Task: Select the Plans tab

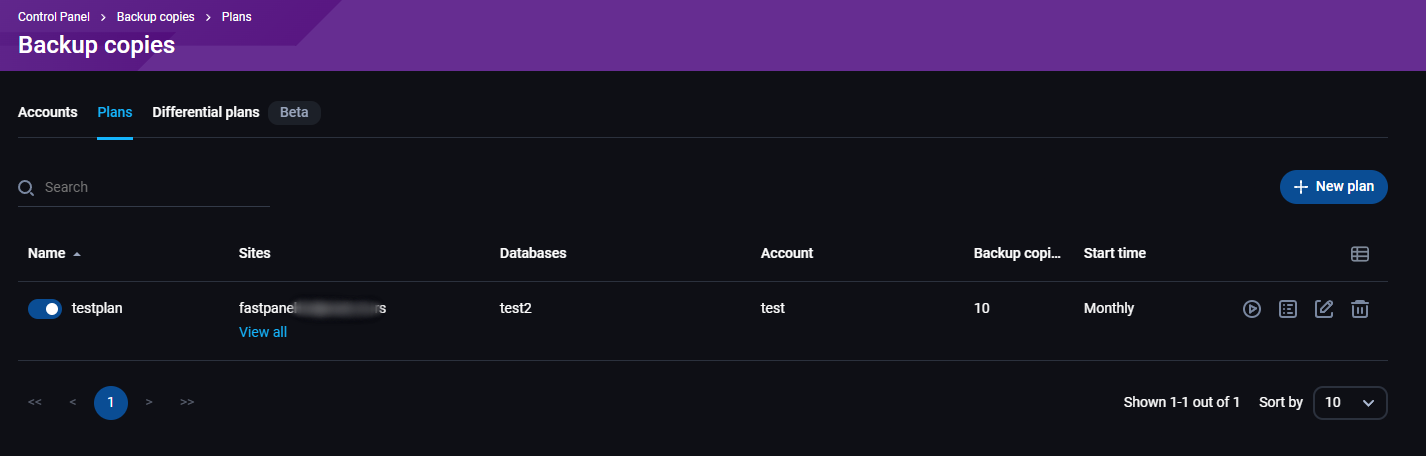Action: (115, 112)
